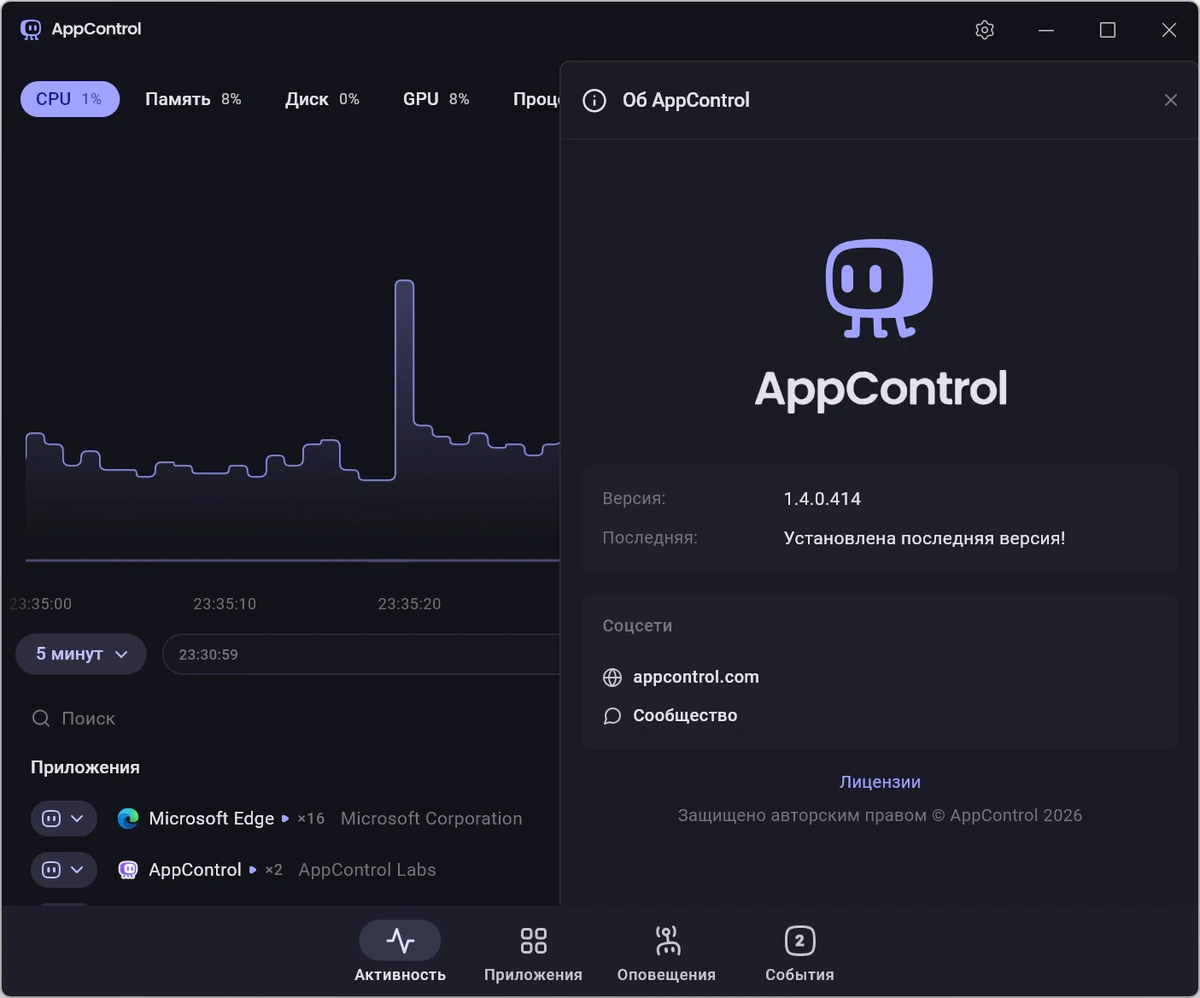Click the magnifier search icon
Image resolution: width=1200 pixels, height=998 pixels.
tap(41, 718)
